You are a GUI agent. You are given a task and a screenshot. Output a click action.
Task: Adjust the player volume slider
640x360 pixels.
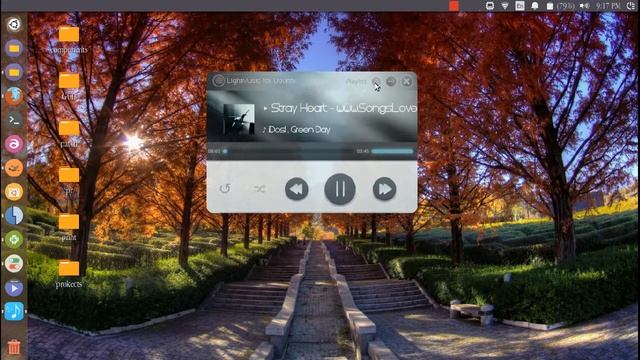(392, 151)
